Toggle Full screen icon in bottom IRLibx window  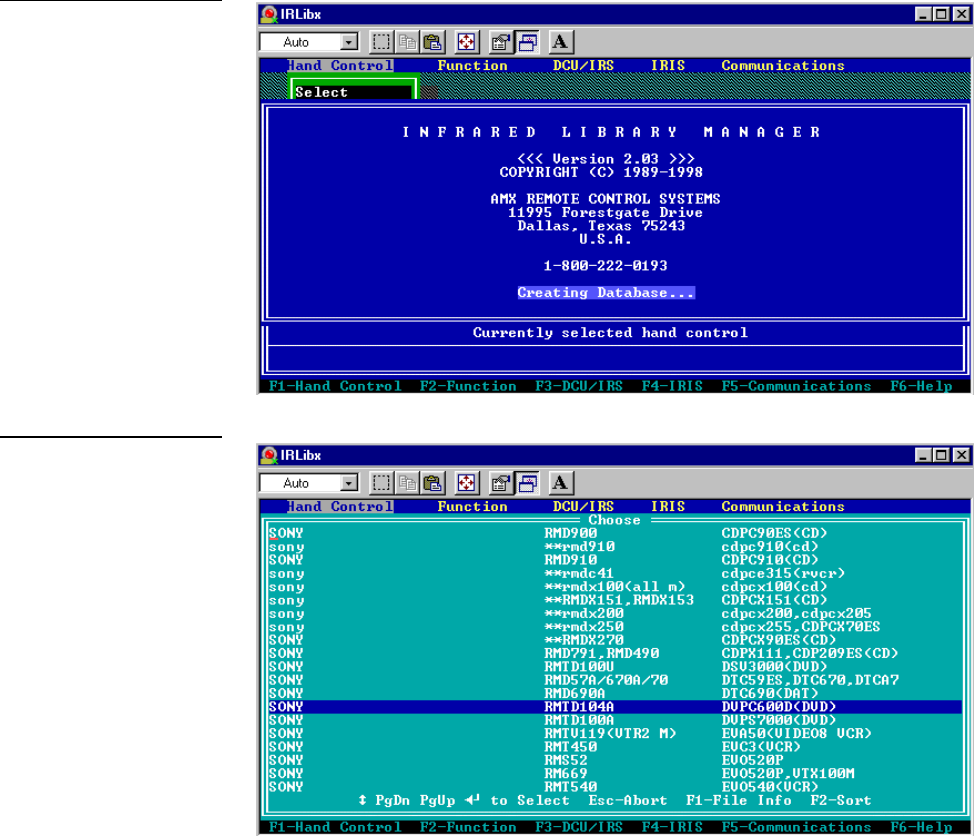pyautogui.click(x=466, y=483)
